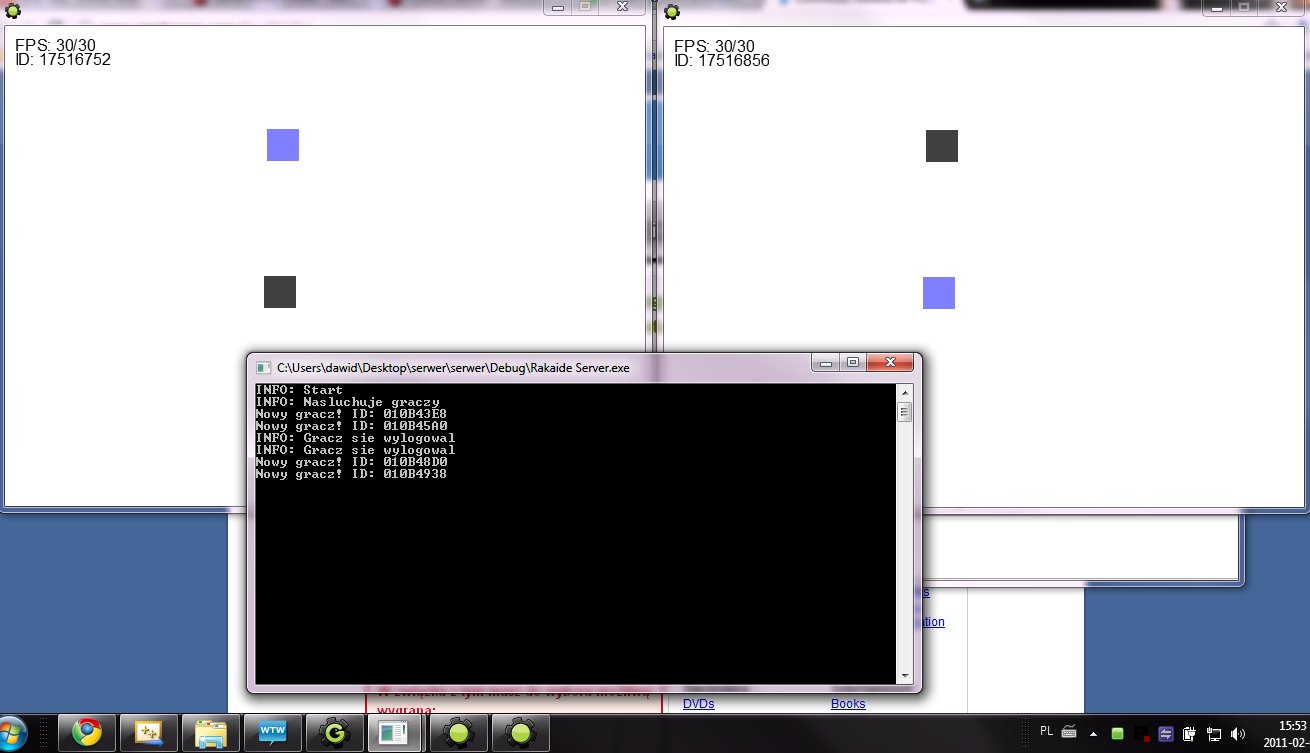Screen dimensions: 1310x753
Task: Open the Books link in the browser
Action: point(848,704)
